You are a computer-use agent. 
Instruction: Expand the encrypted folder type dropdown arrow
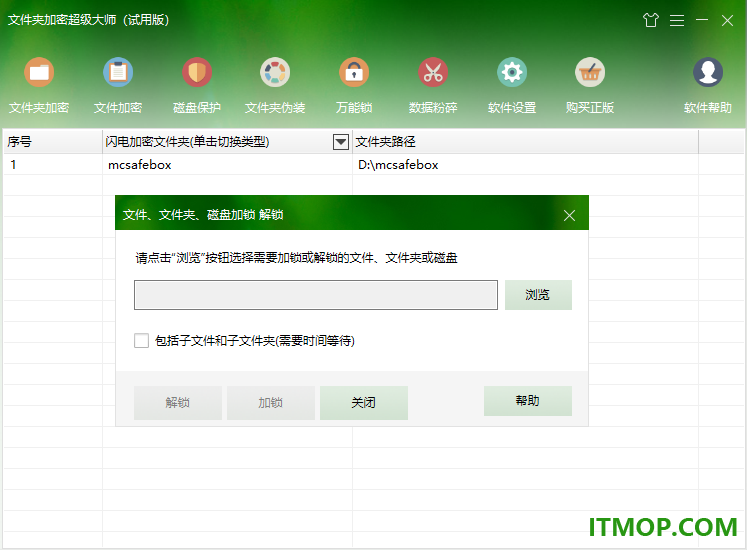[x=341, y=142]
